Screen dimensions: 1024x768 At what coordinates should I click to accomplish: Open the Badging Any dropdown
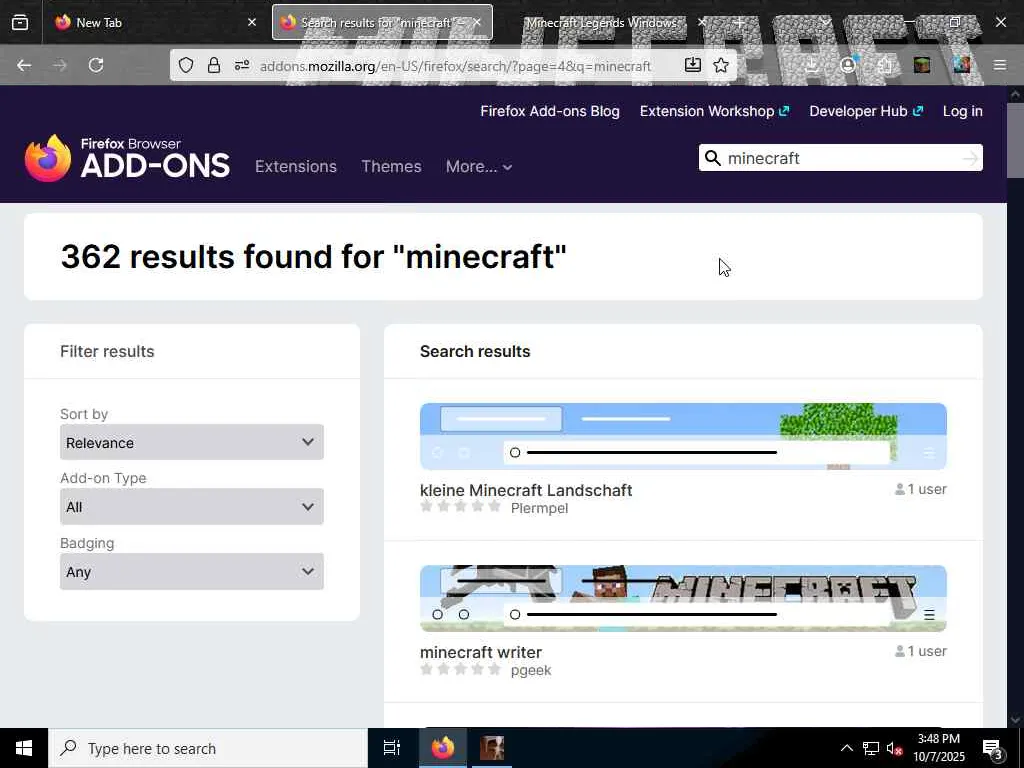191,571
